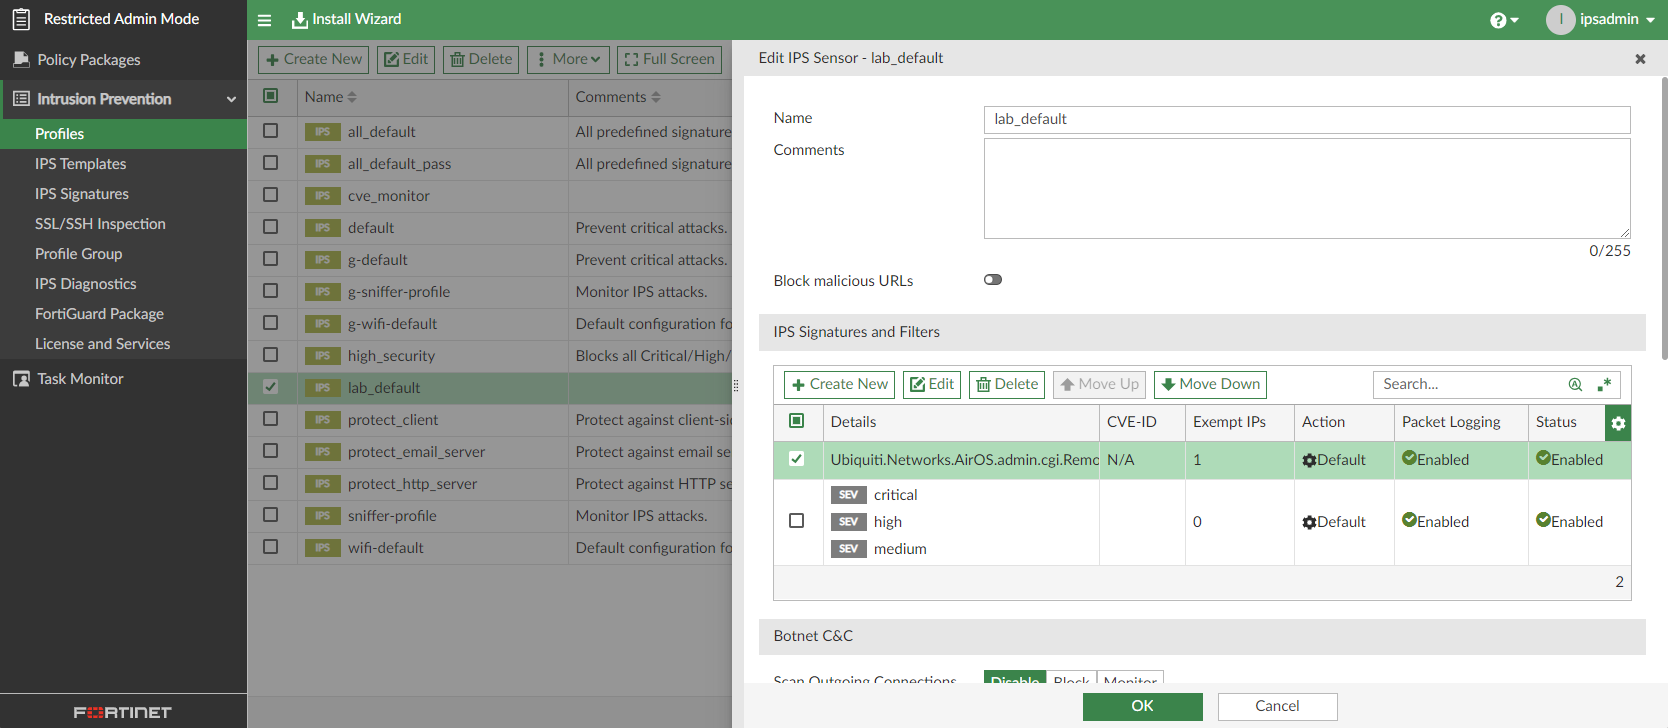Screen dimensions: 1668x728
Task: Click OK to save the sensor
Action: [1142, 707]
